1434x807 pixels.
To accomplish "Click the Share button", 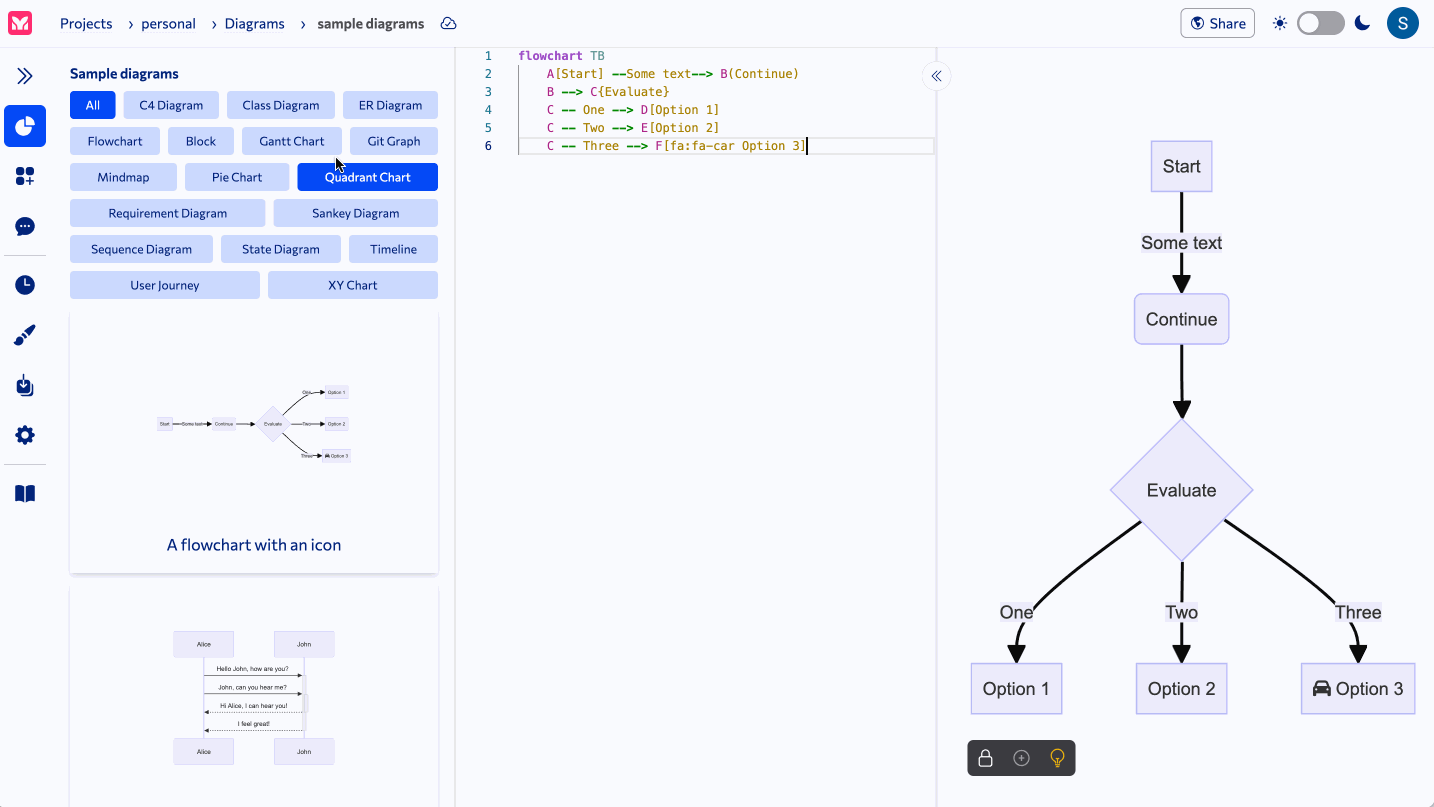I will coord(1217,23).
